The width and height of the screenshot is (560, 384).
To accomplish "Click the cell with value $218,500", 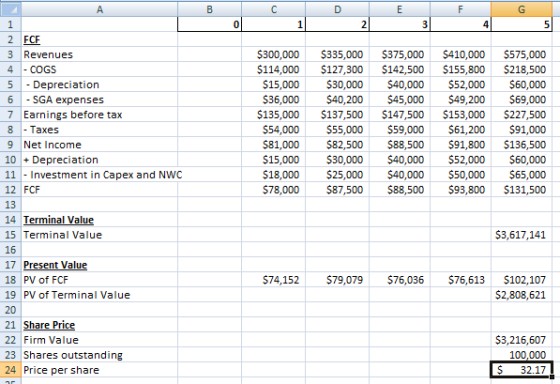I will pos(522,69).
